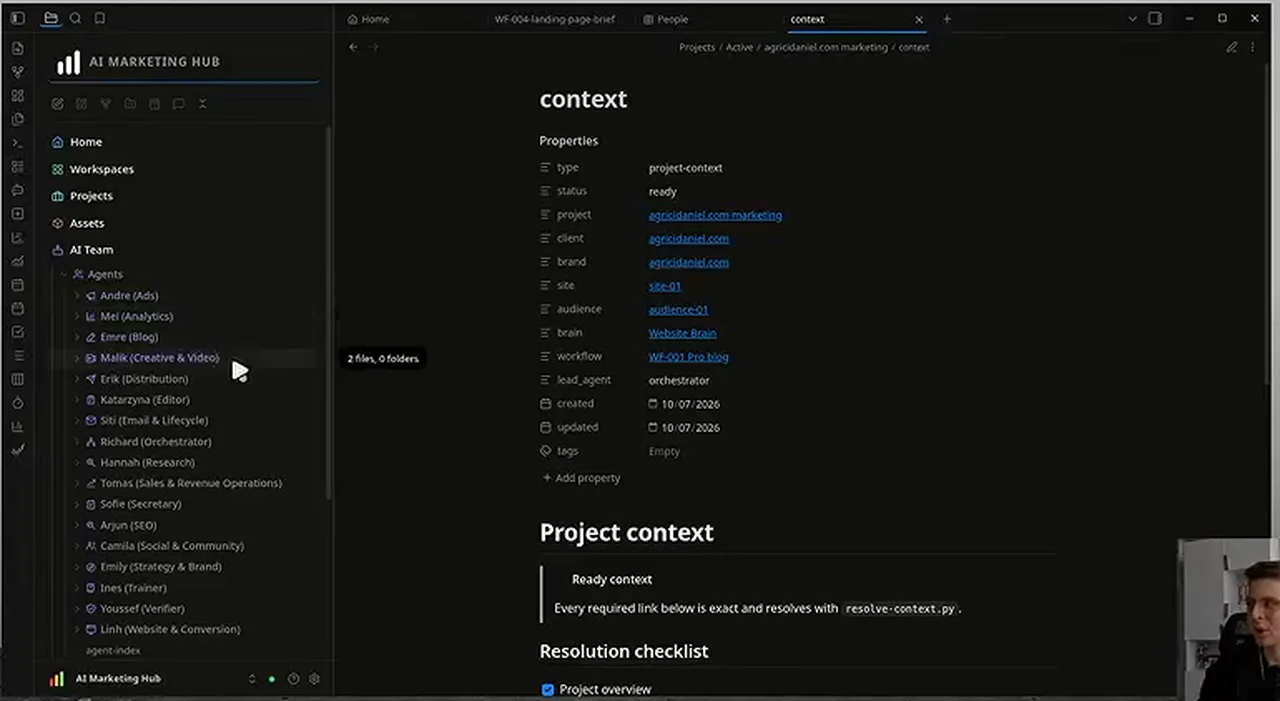Select the Malik (Creative & Video) folder
This screenshot has width=1280, height=701.
click(159, 358)
